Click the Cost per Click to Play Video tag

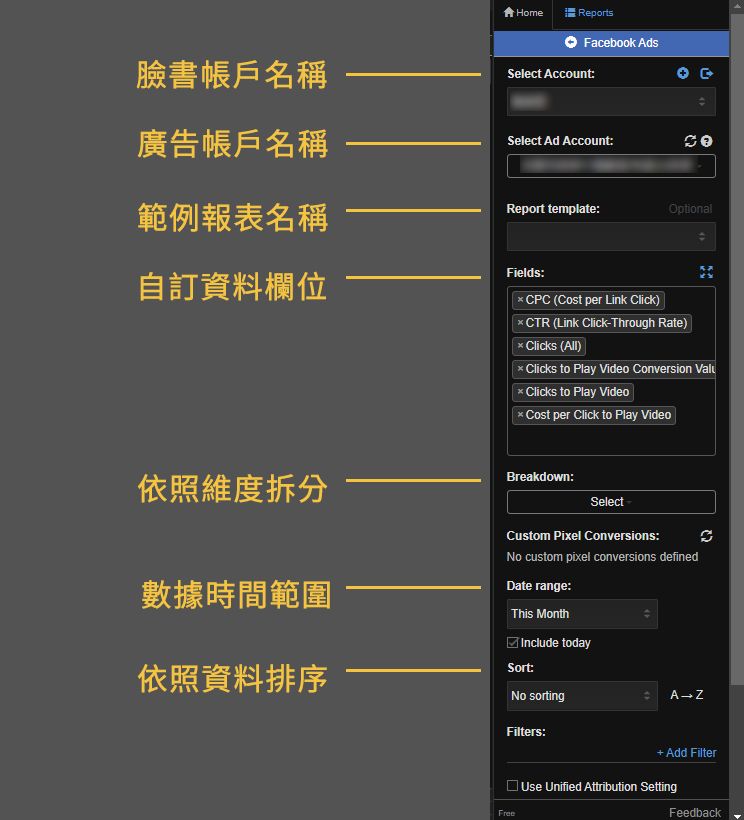[x=594, y=415]
